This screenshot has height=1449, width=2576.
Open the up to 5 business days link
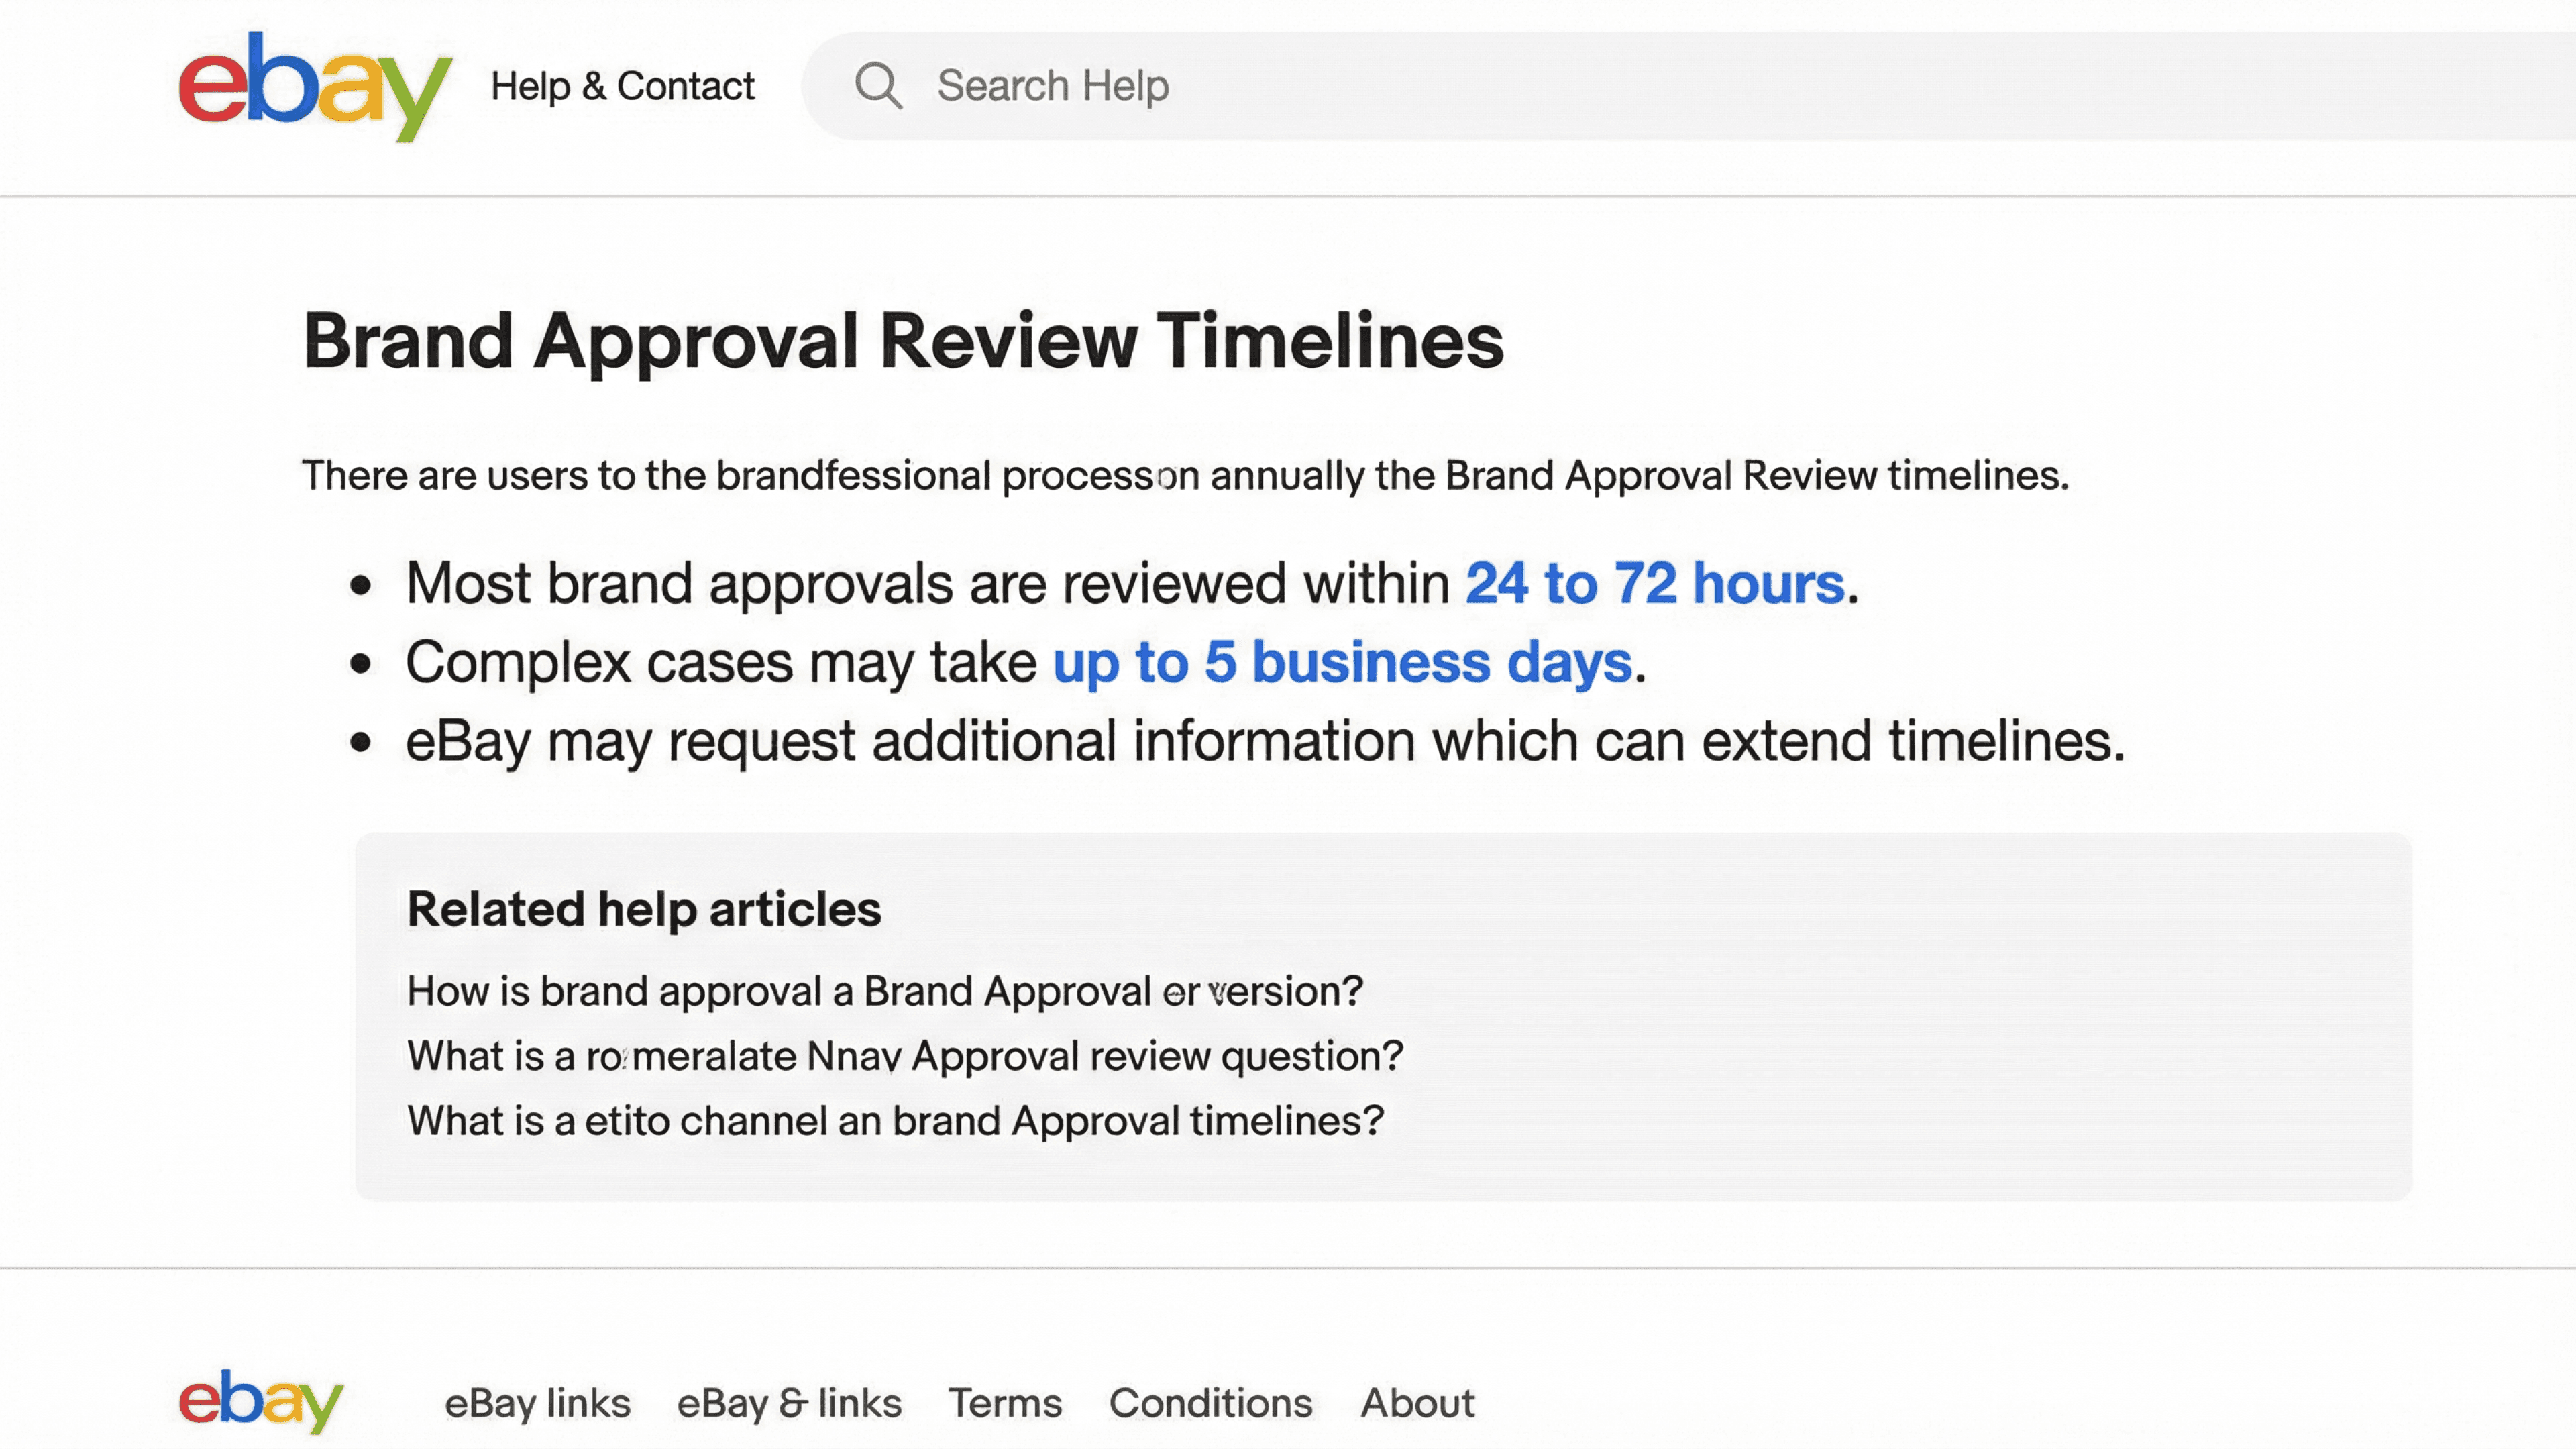tap(1342, 662)
